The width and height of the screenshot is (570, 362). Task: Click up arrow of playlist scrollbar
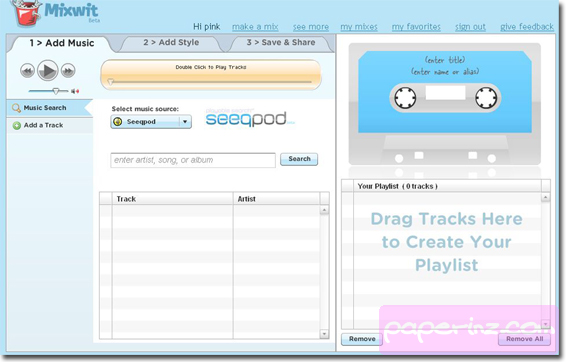click(545, 198)
